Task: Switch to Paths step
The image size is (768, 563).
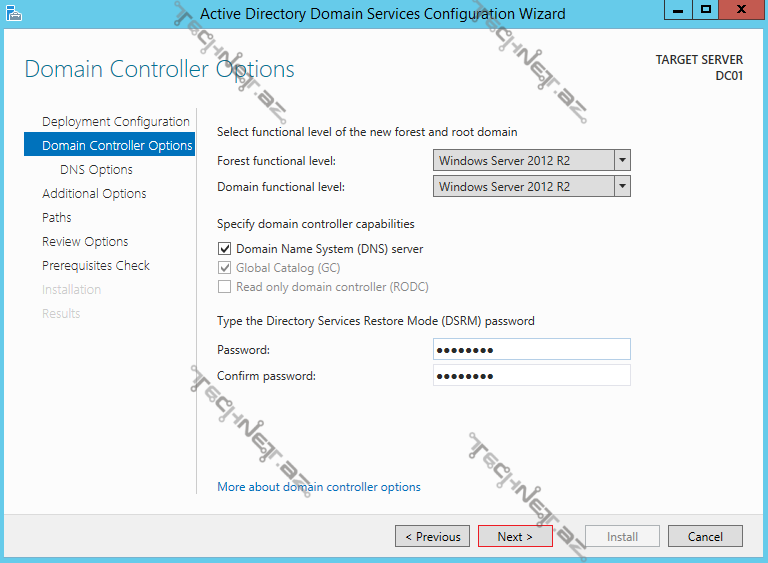Action: point(57,218)
